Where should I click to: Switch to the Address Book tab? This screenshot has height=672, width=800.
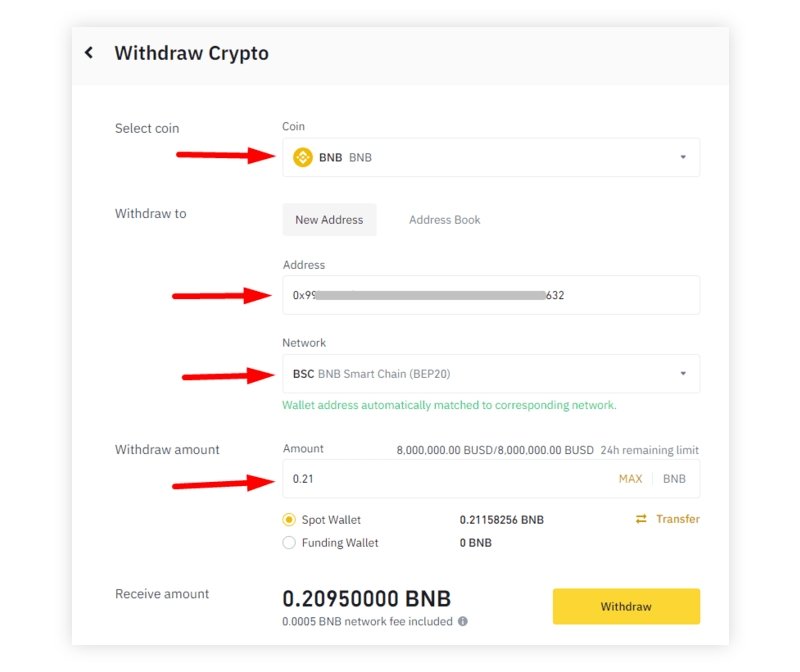pyautogui.click(x=444, y=219)
